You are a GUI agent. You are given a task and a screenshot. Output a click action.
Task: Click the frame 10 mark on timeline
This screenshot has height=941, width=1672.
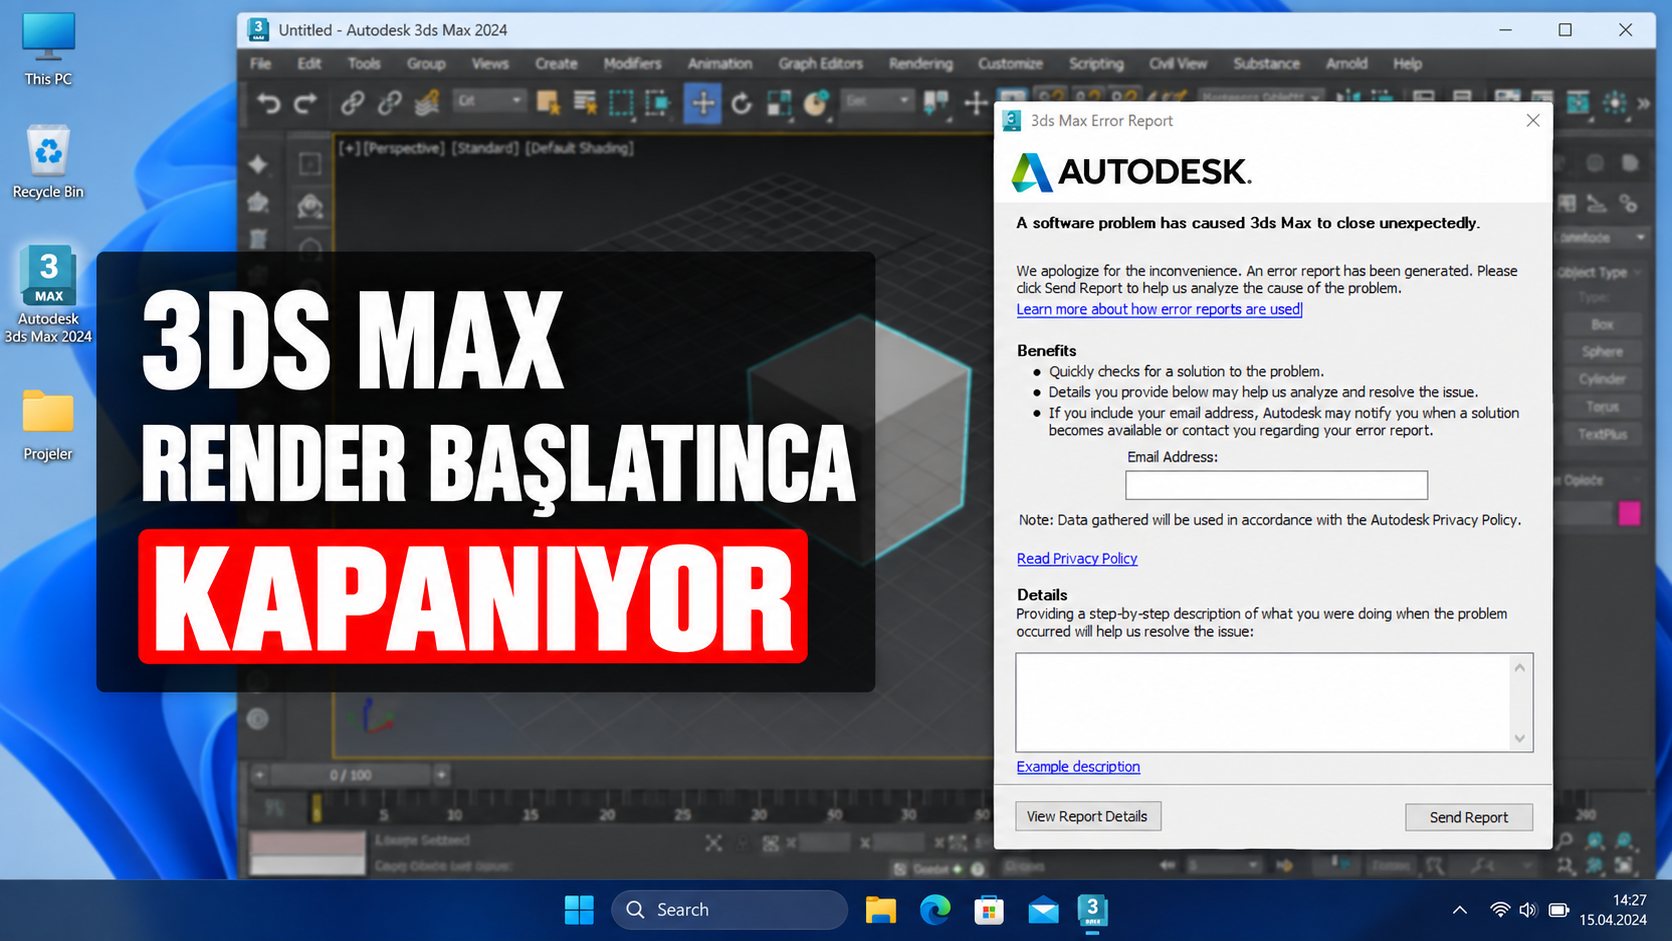(455, 814)
